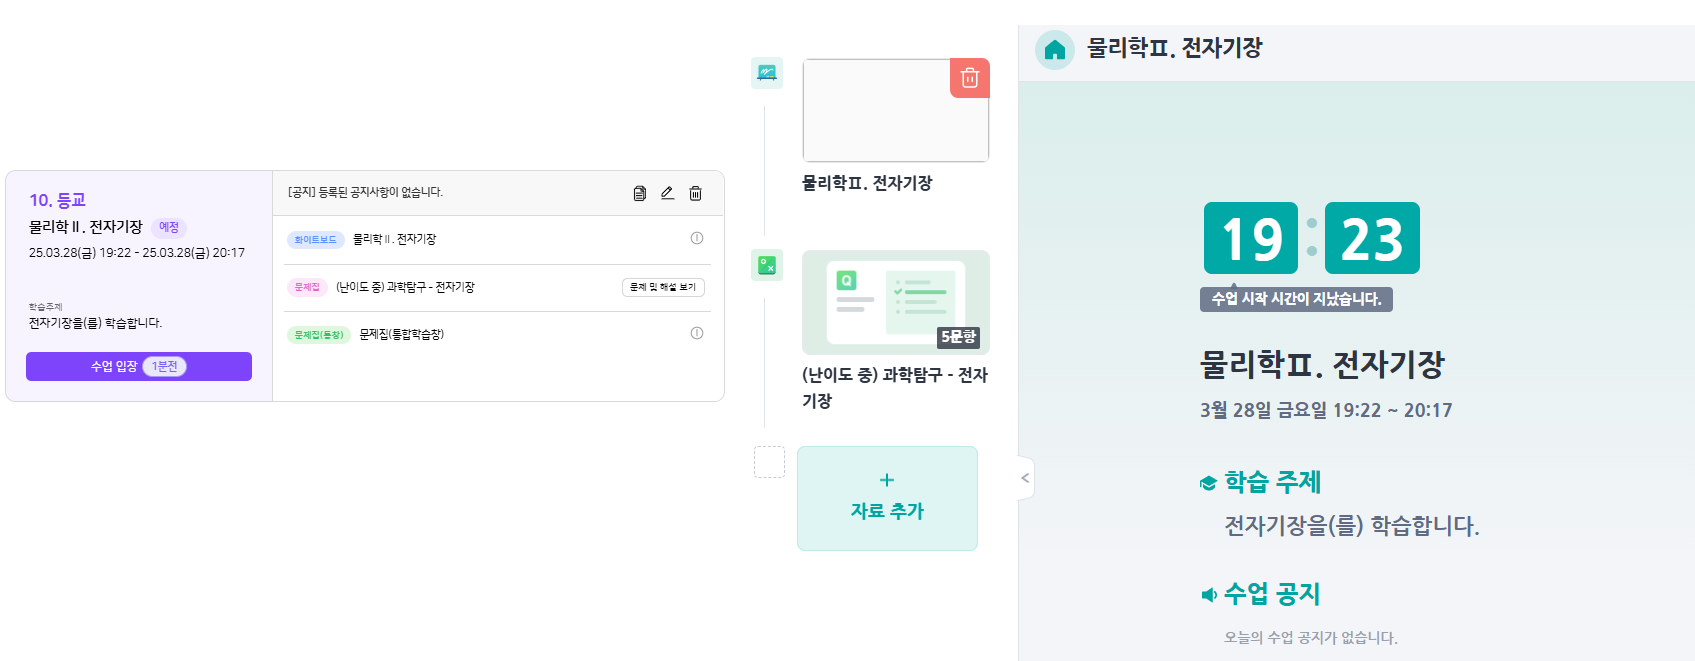The image size is (1695, 661).
Task: Click the info icon on 문제집(통합학습창) row
Action: tap(697, 333)
